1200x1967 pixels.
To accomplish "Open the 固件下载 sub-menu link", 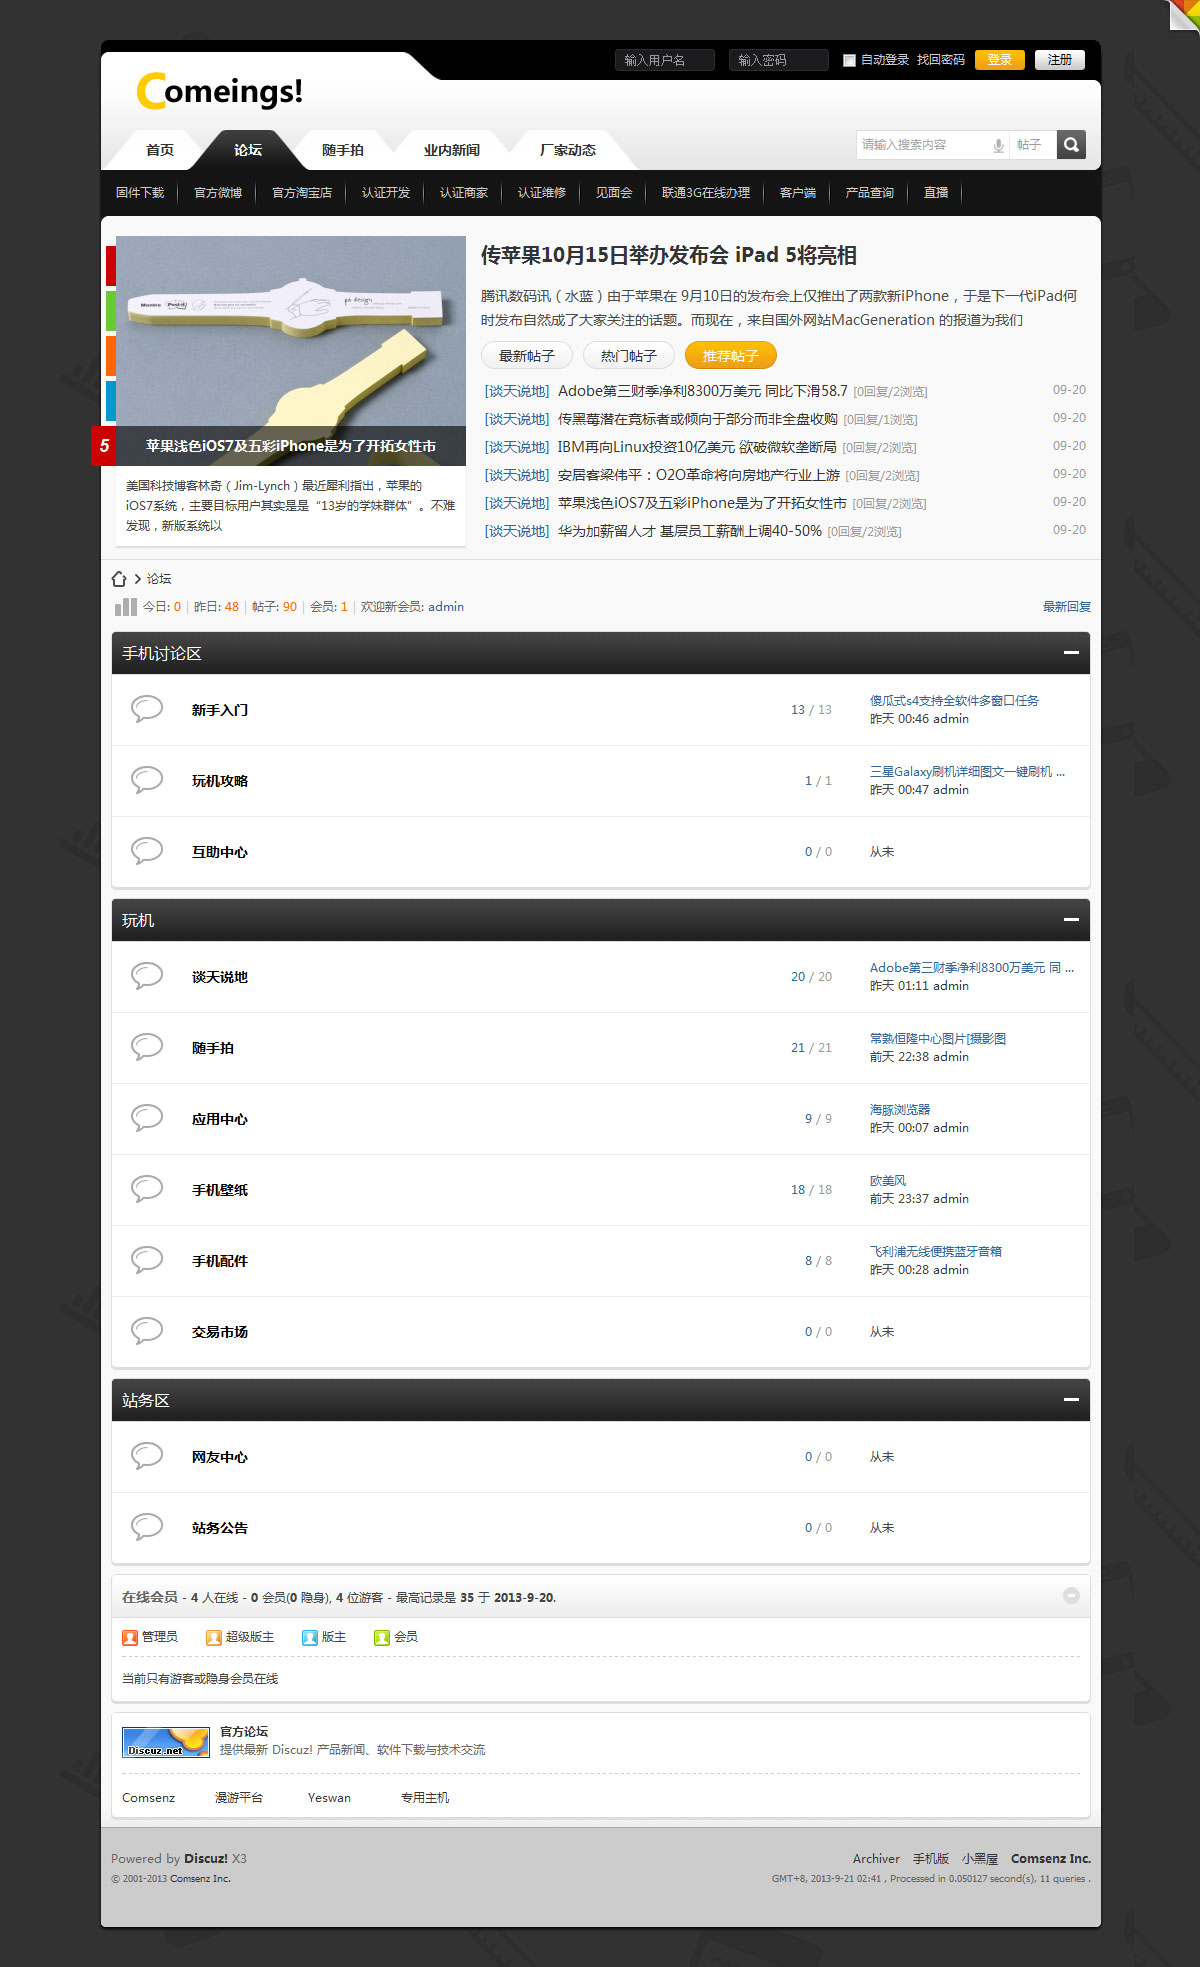I will (x=140, y=193).
